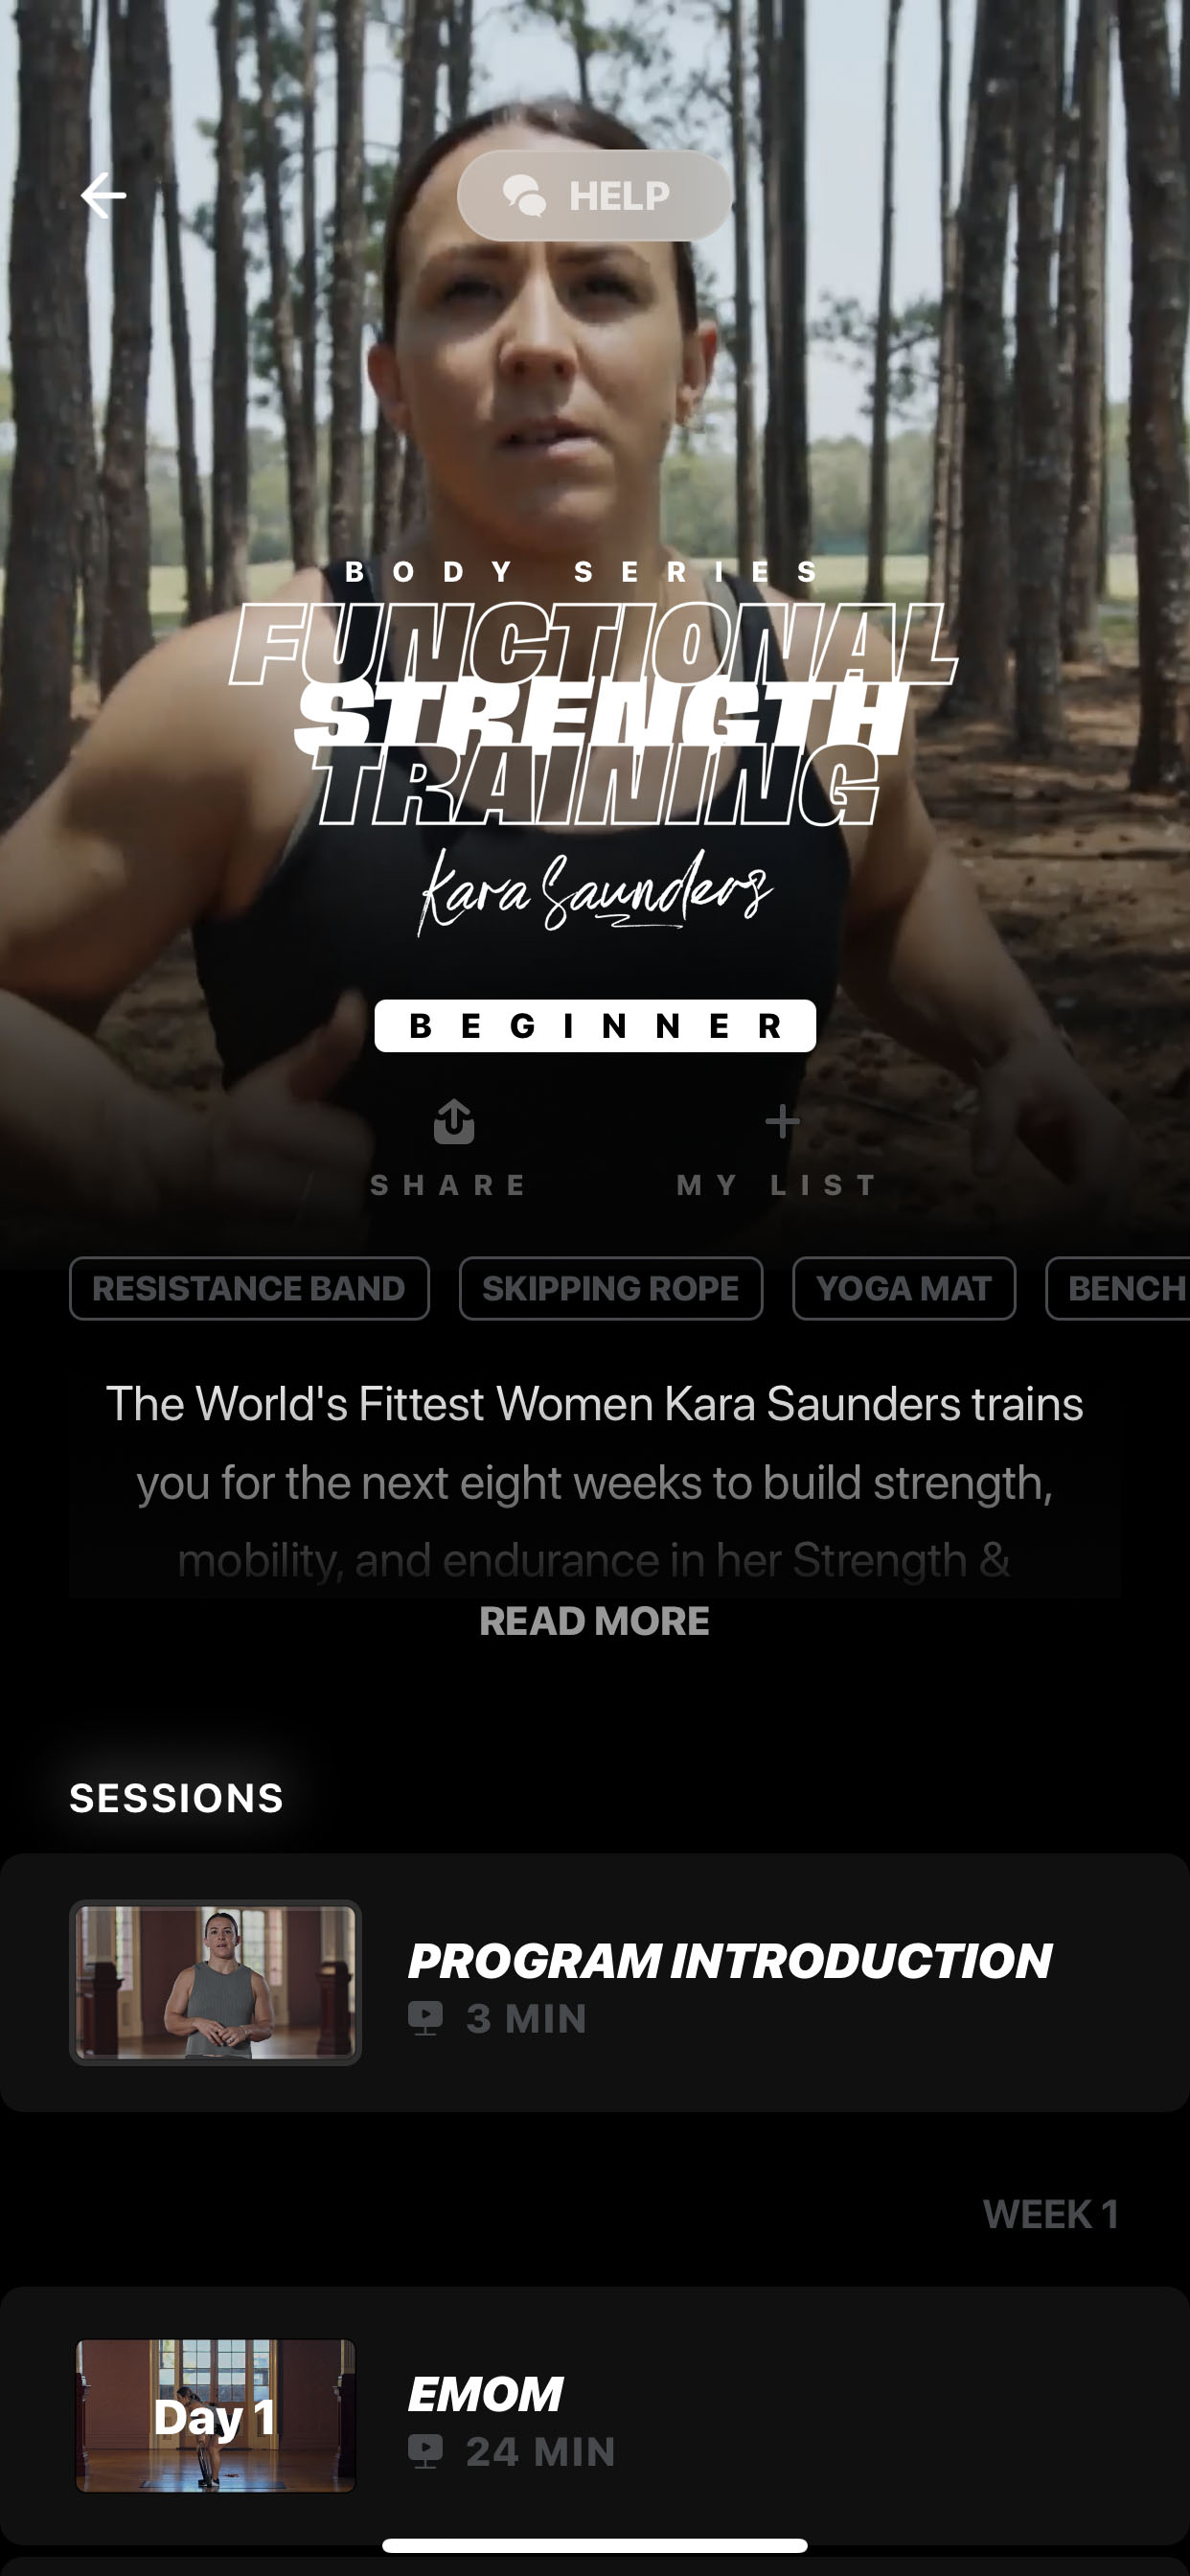This screenshot has height=2576, width=1190.
Task: Tap video icon next to 24 MIN
Action: pyautogui.click(x=426, y=2451)
